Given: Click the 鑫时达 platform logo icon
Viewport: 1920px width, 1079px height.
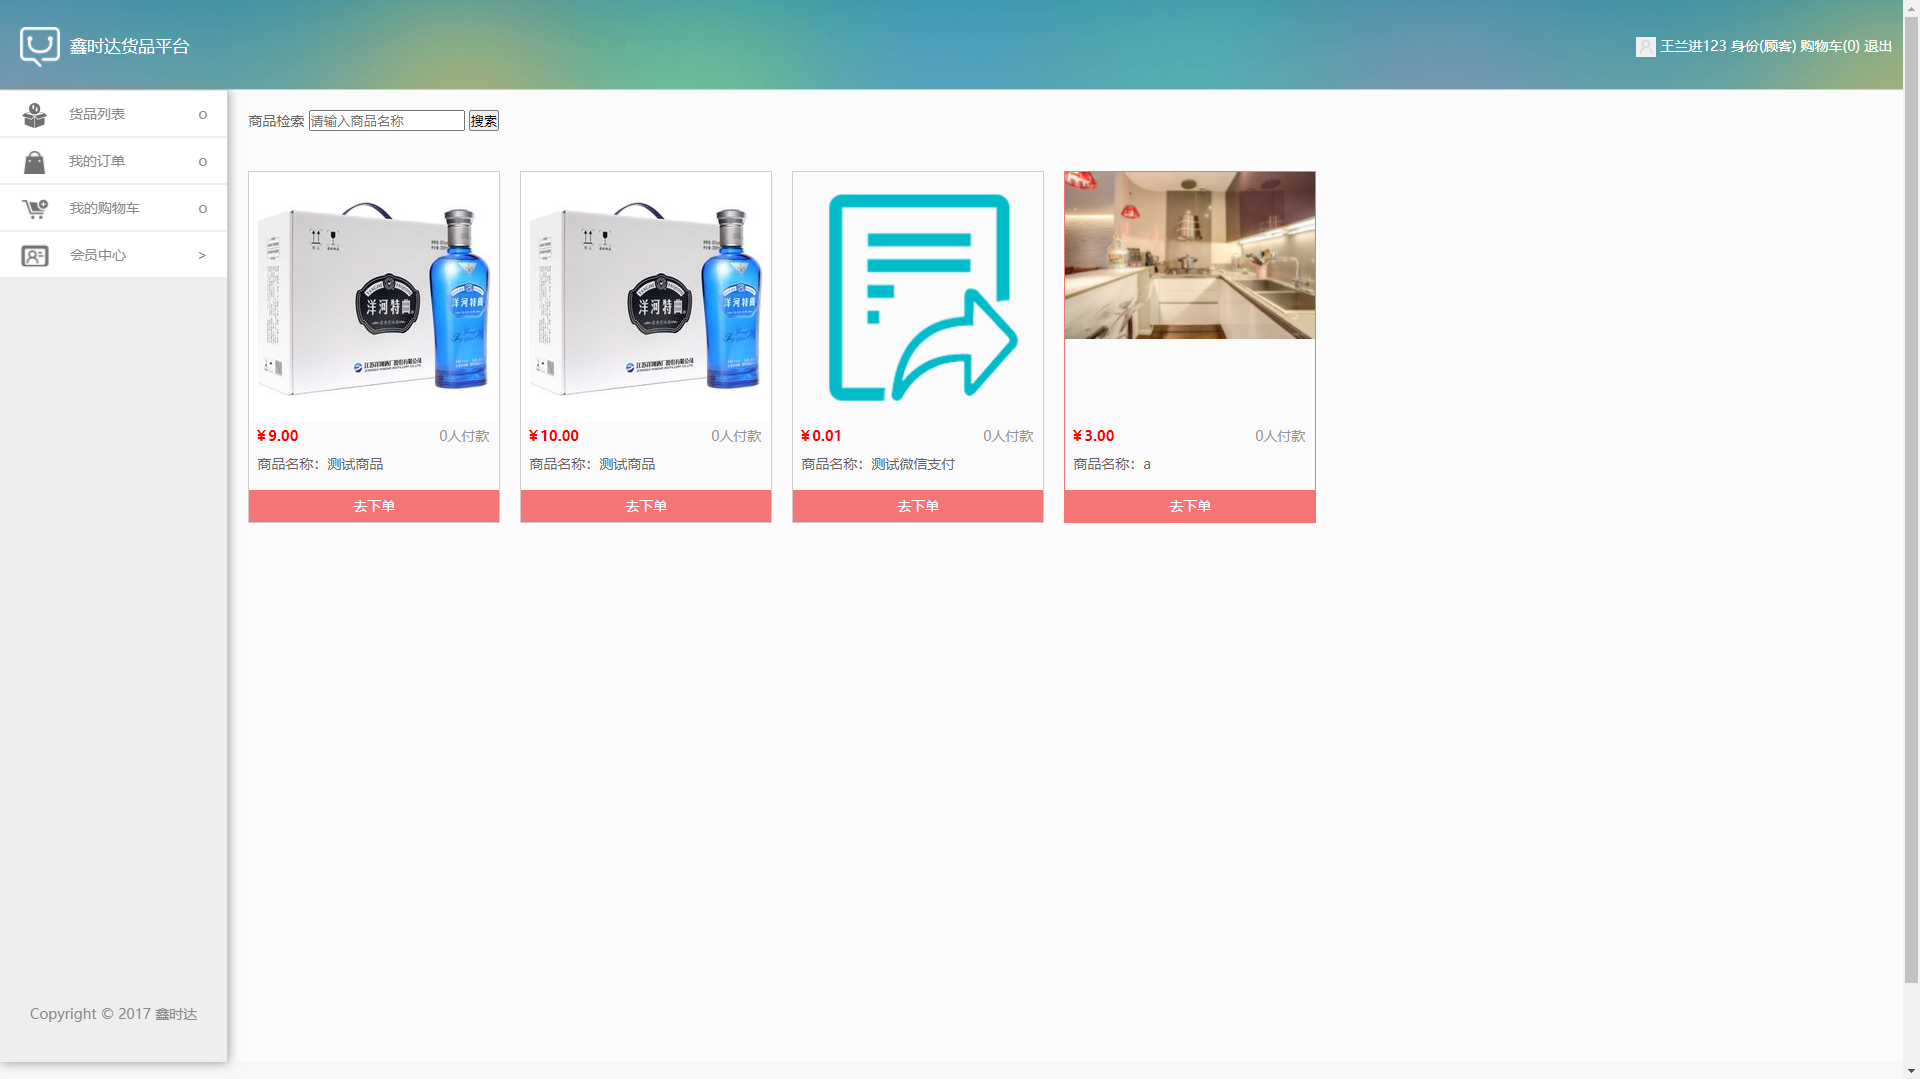Looking at the screenshot, I should pyautogui.click(x=40, y=46).
